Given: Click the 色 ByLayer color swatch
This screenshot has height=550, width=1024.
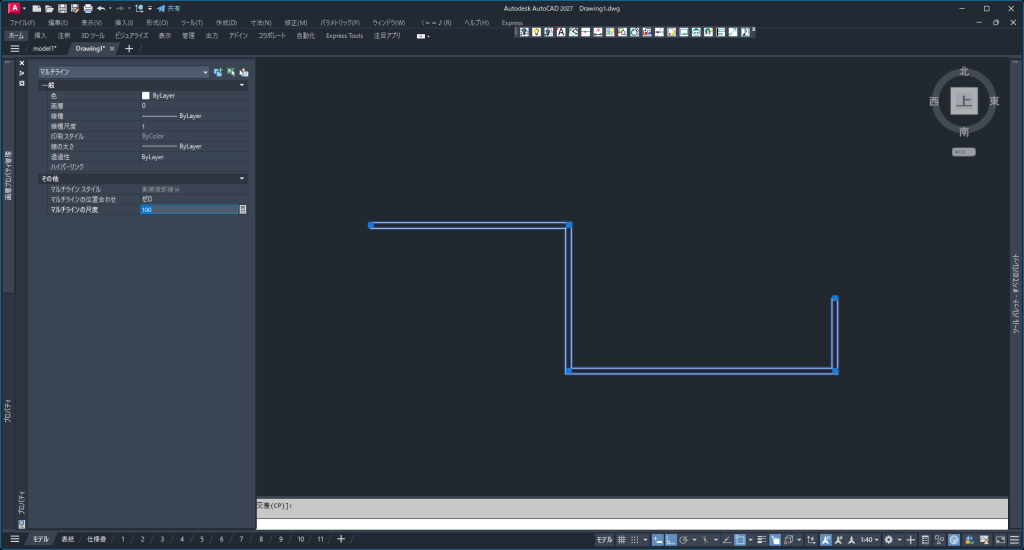Looking at the screenshot, I should (x=145, y=95).
